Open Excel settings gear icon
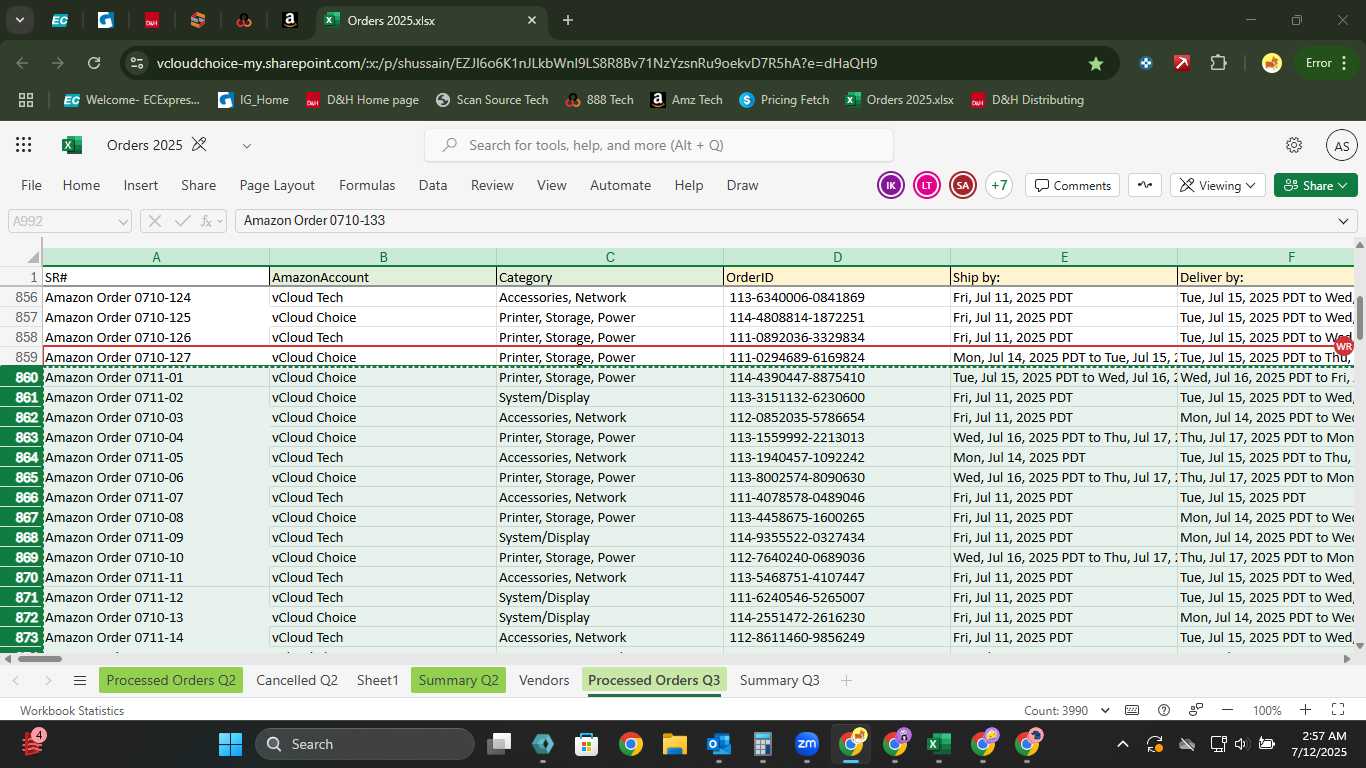The height and width of the screenshot is (768, 1366). point(1294,145)
